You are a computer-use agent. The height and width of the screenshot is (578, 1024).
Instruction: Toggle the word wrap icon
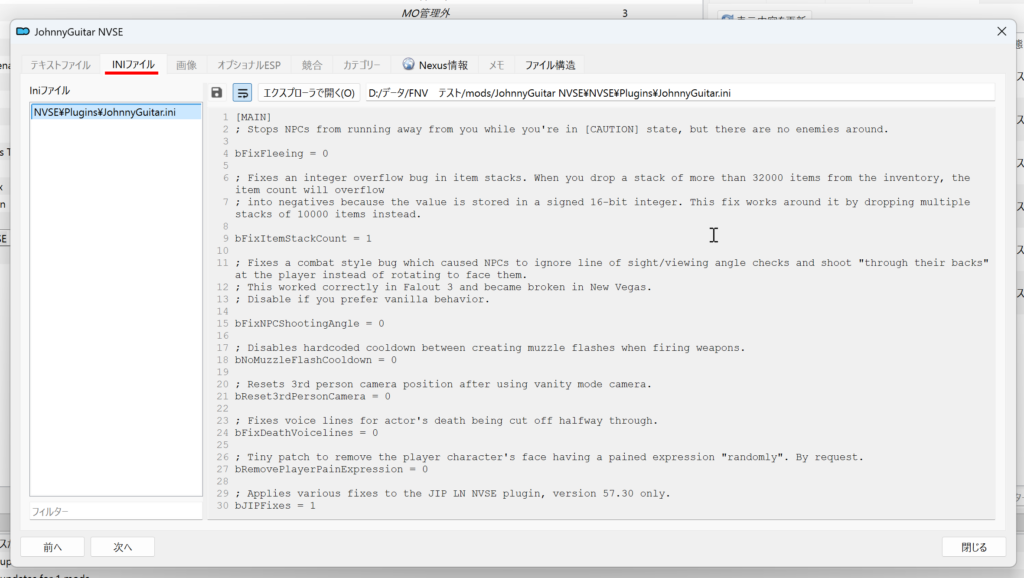click(242, 93)
